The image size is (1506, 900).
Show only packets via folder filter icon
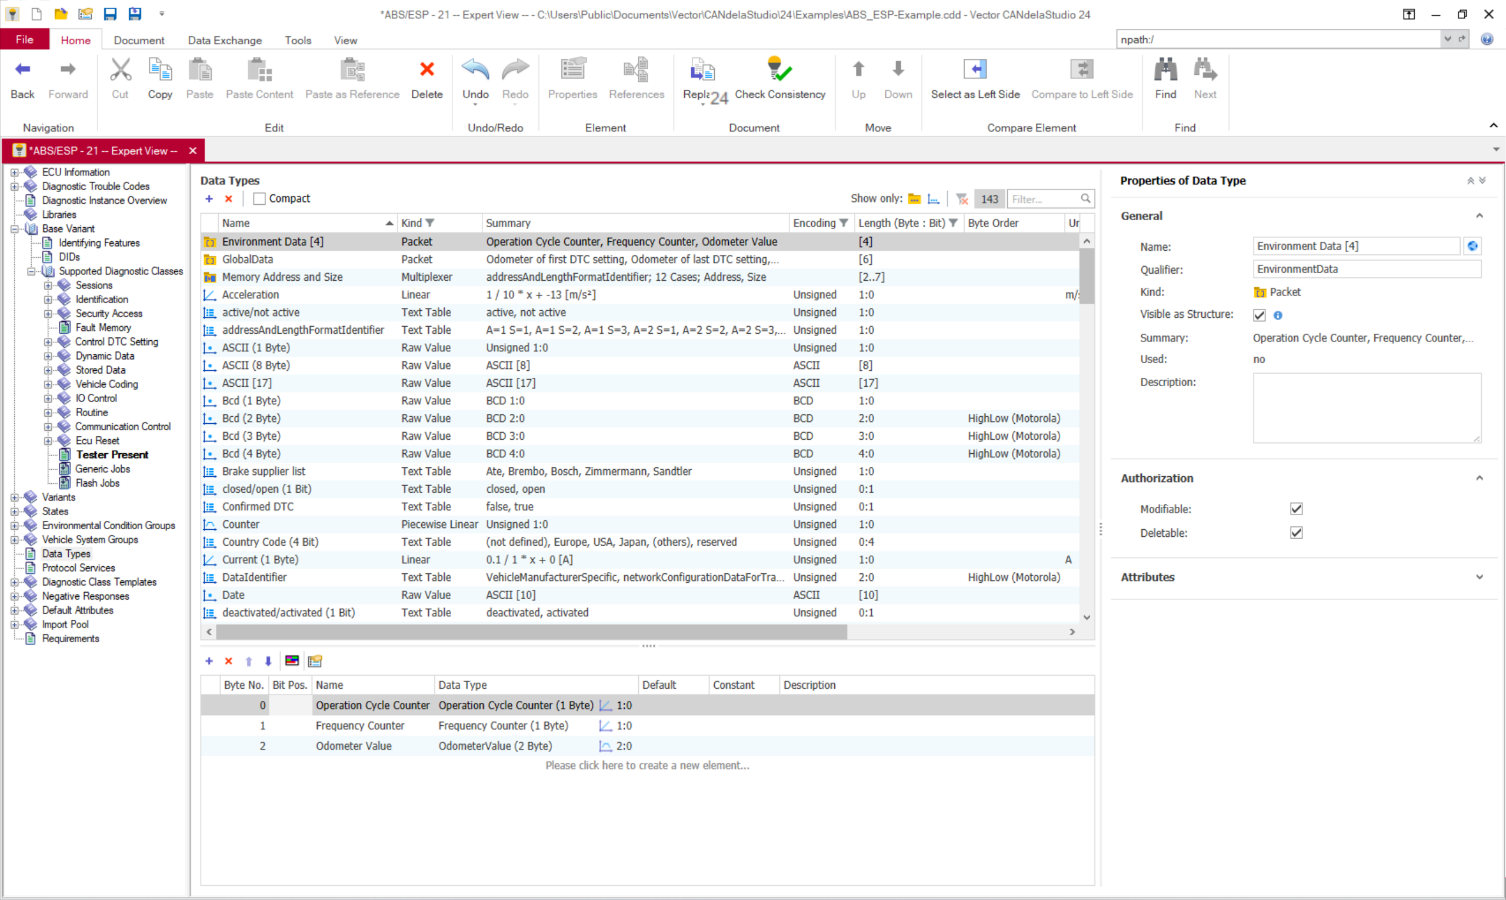(914, 199)
